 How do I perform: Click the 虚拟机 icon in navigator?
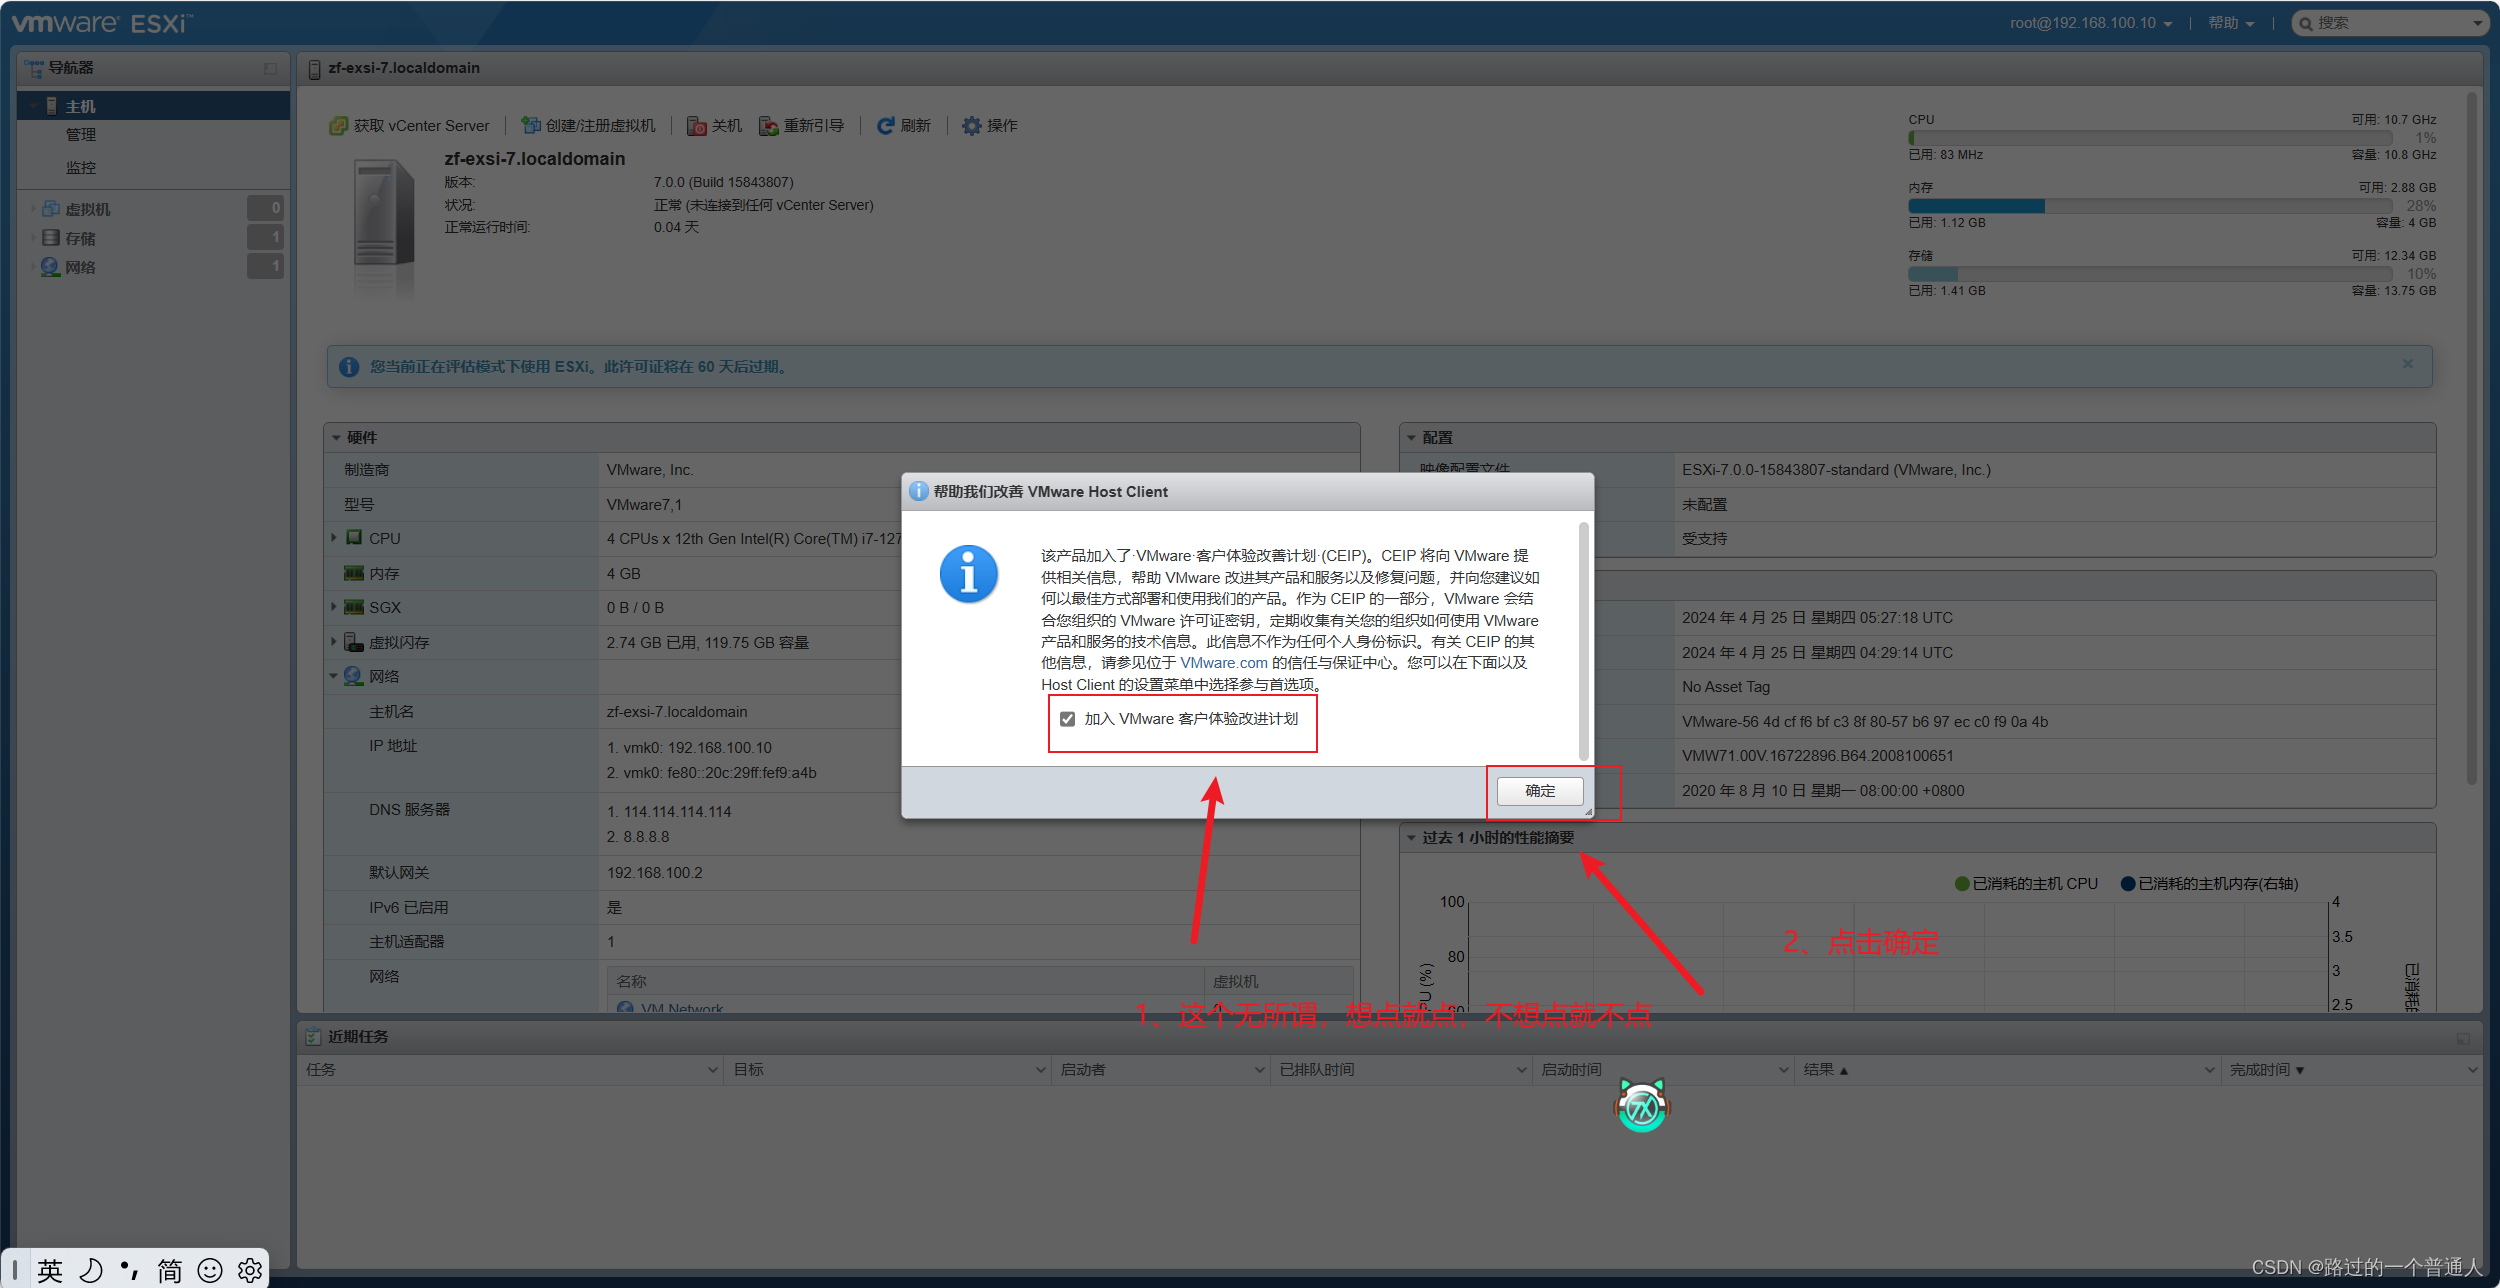coord(51,209)
